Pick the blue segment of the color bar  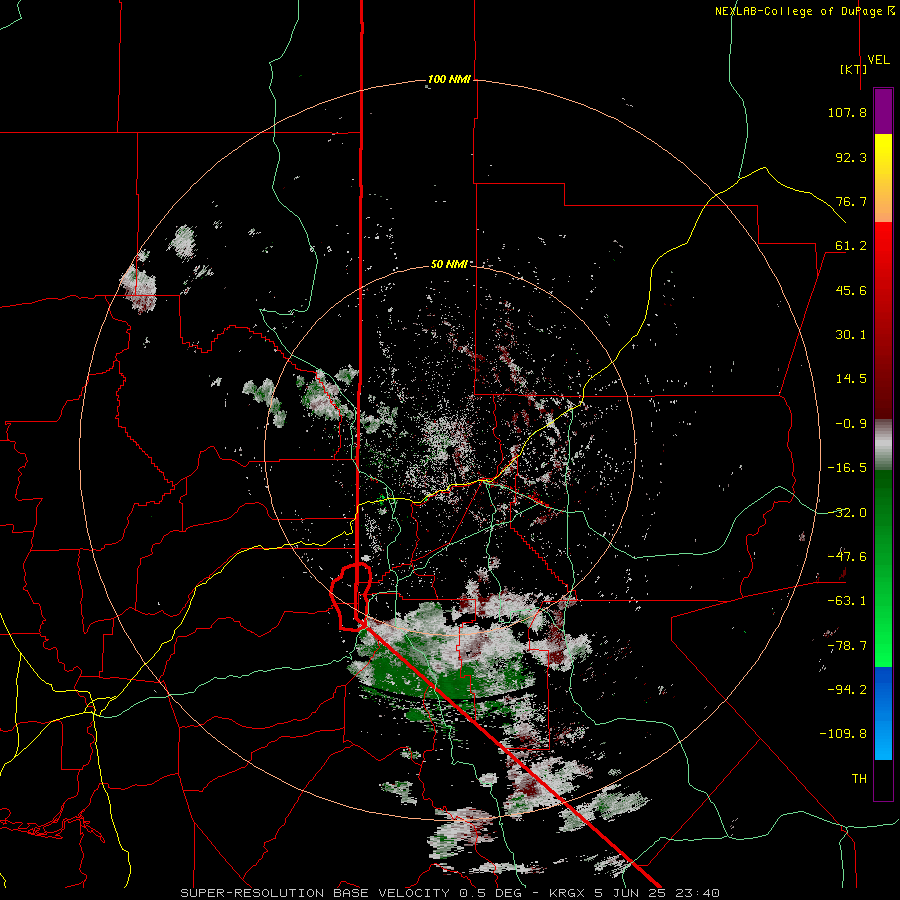[x=883, y=713]
